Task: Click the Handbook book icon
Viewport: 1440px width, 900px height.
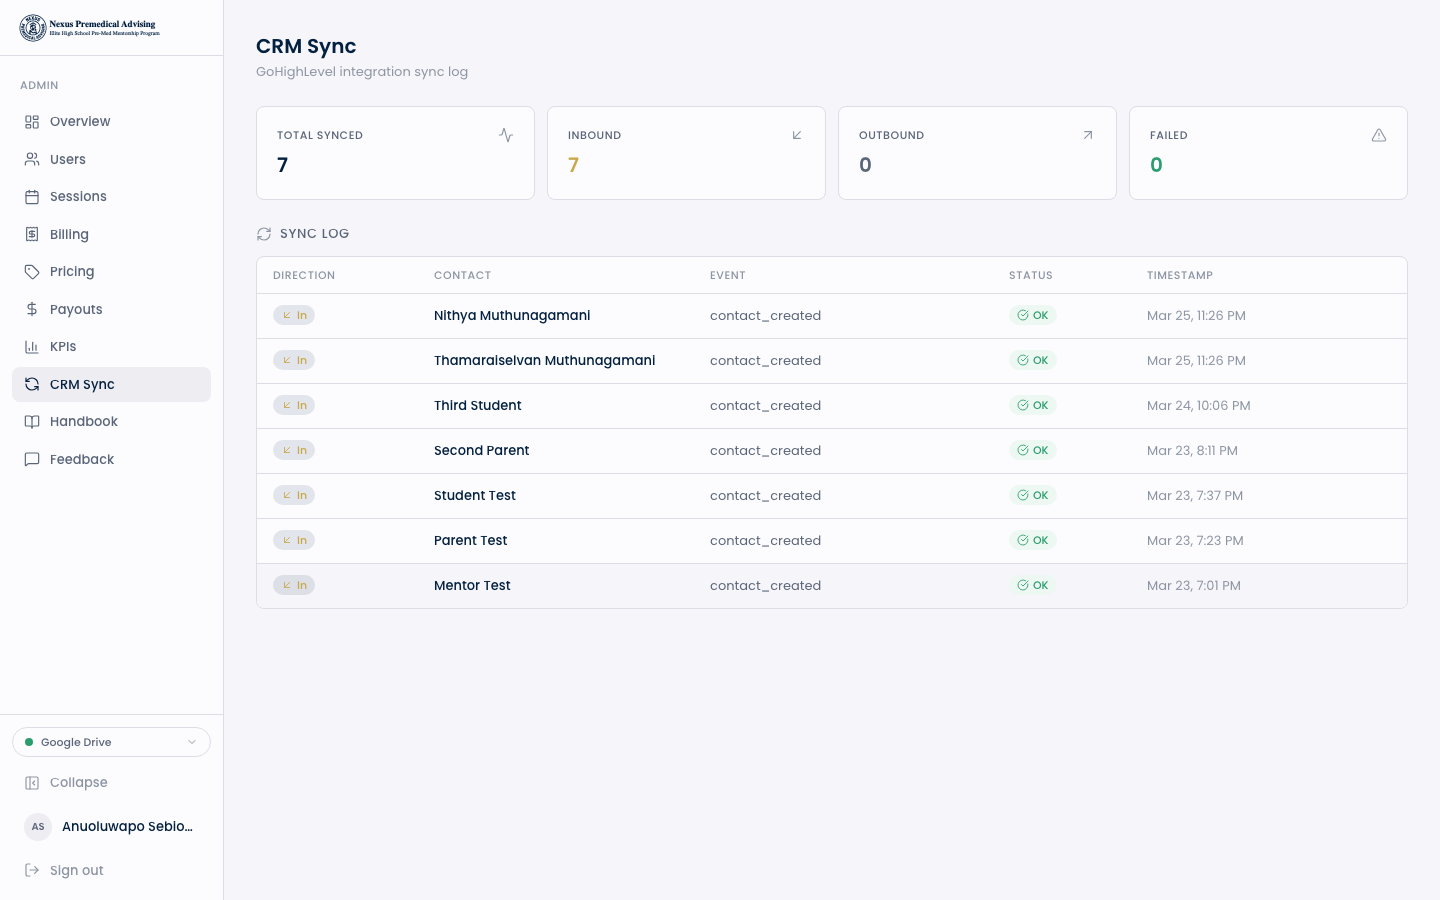Action: coord(32,422)
